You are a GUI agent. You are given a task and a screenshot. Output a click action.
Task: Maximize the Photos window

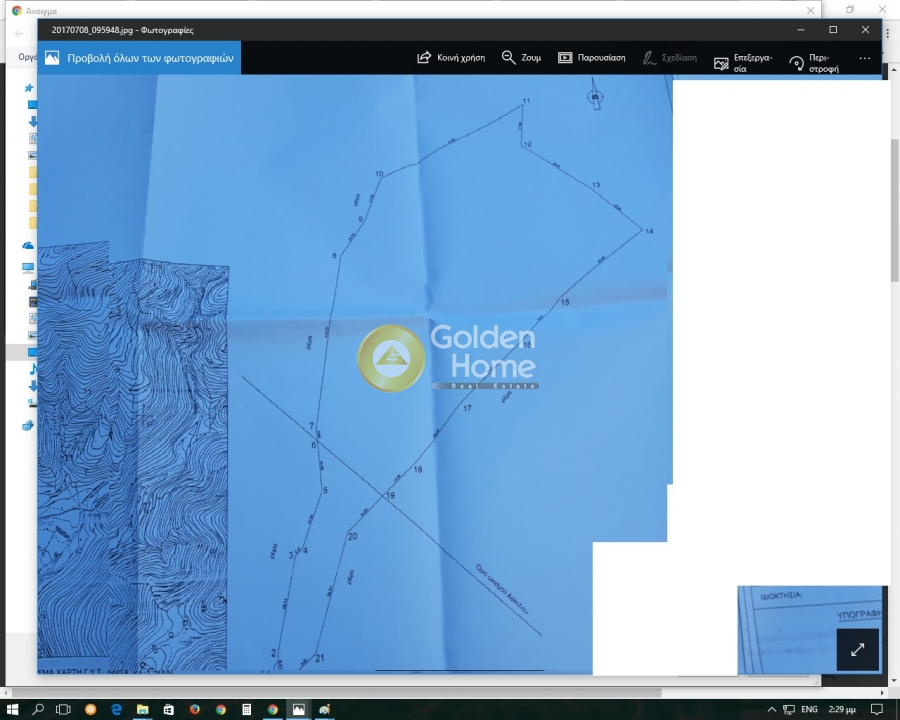[x=833, y=30]
